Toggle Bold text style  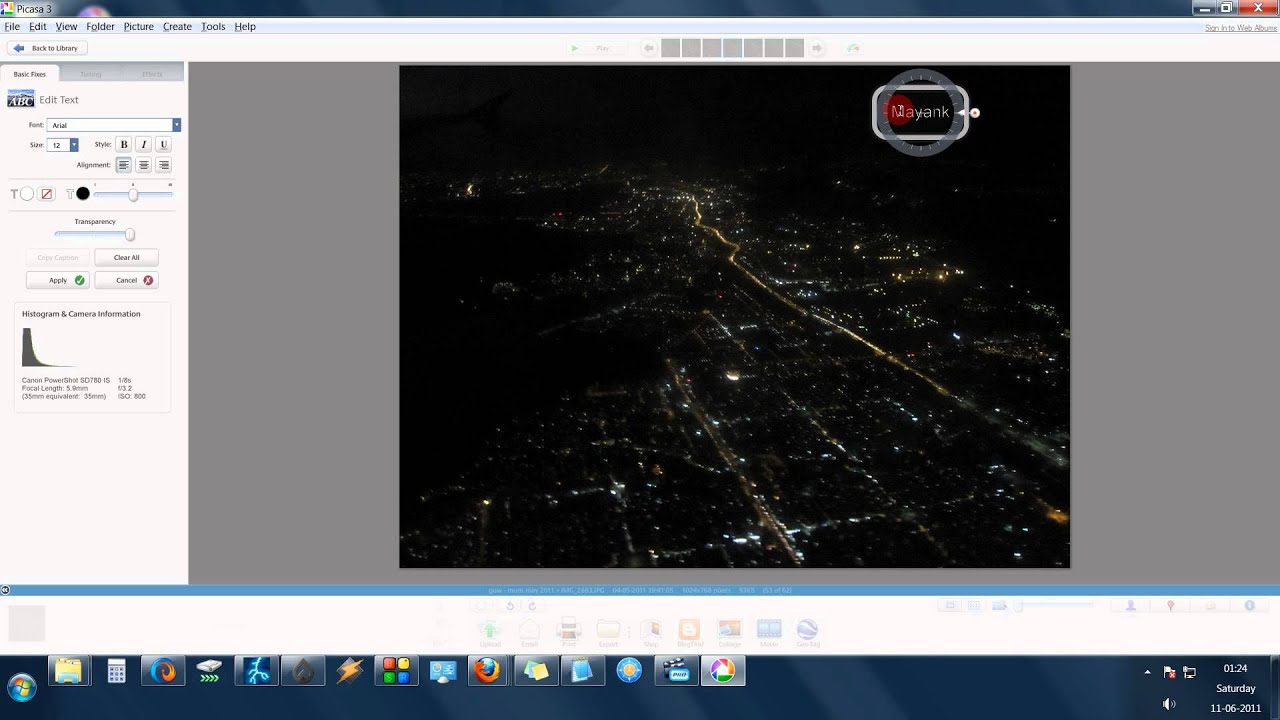(x=123, y=144)
